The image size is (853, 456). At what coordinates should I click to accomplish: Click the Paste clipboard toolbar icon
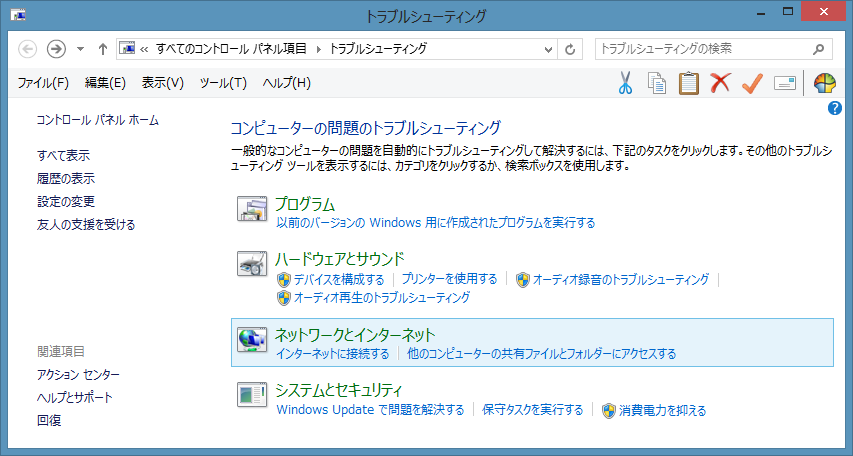[688, 83]
